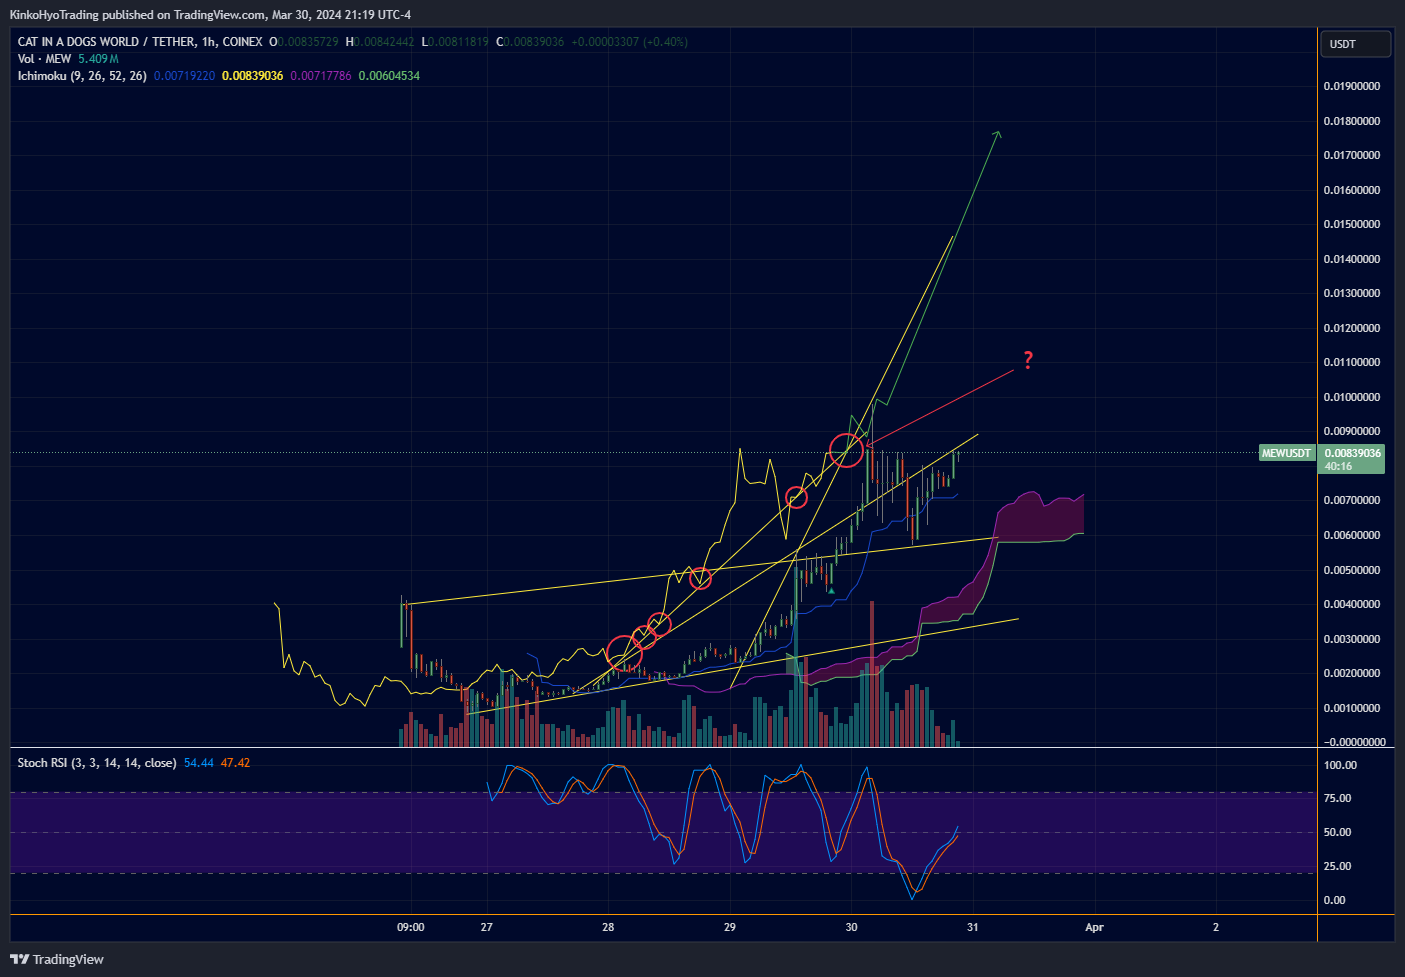Viewport: 1405px width, 977px height.
Task: Click the volume value 5.409 M
Action: [98, 59]
